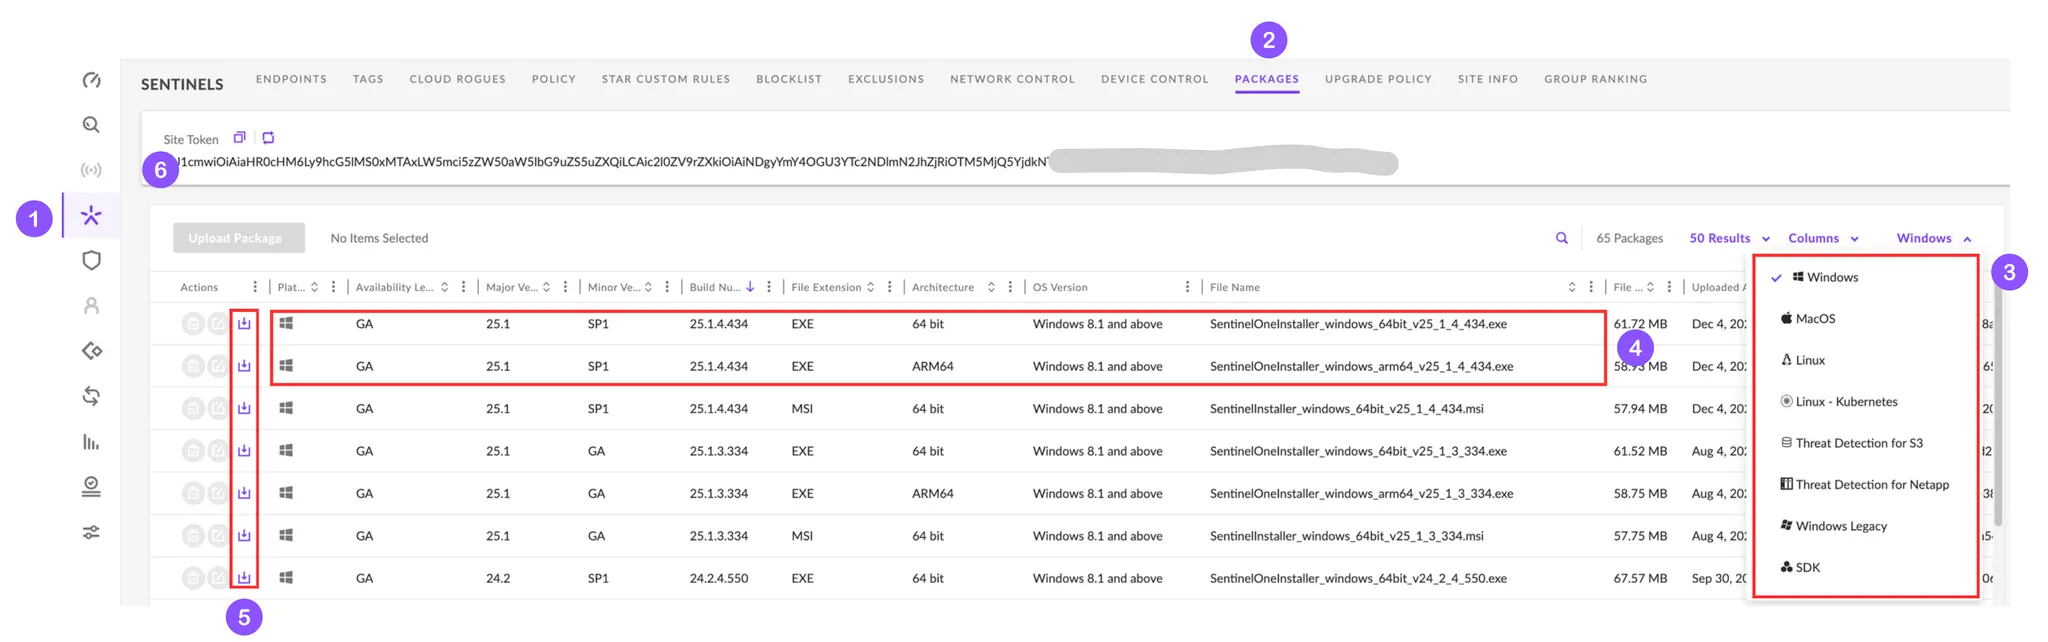Open the settings sliders icon in sidebar
Viewport: 2048px width, 642px height.
[x=91, y=532]
